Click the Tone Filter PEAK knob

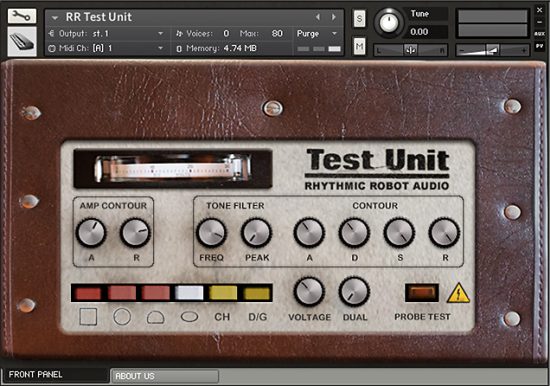point(256,233)
